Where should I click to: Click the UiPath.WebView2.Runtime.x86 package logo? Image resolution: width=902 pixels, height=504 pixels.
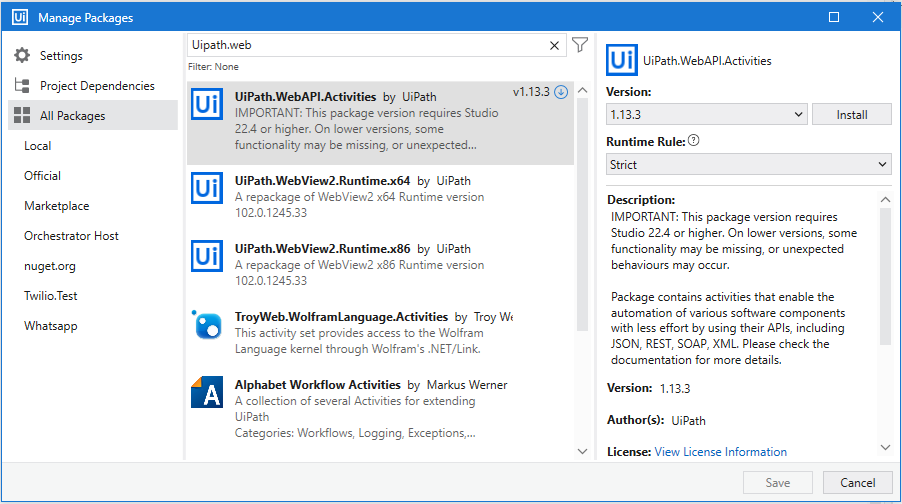207,256
